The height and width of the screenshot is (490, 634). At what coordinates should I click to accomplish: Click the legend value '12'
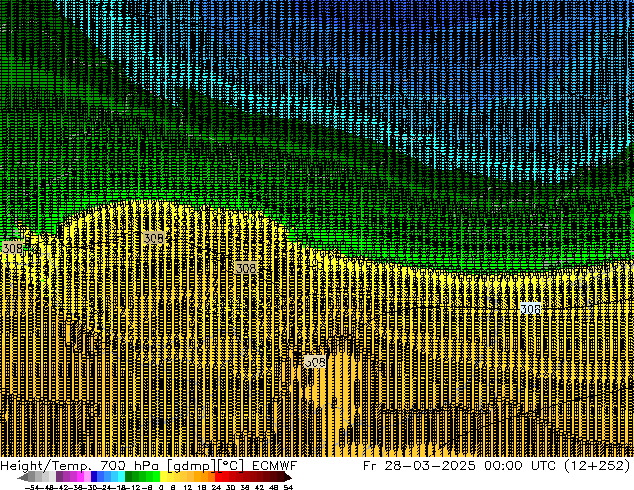[x=188, y=487]
